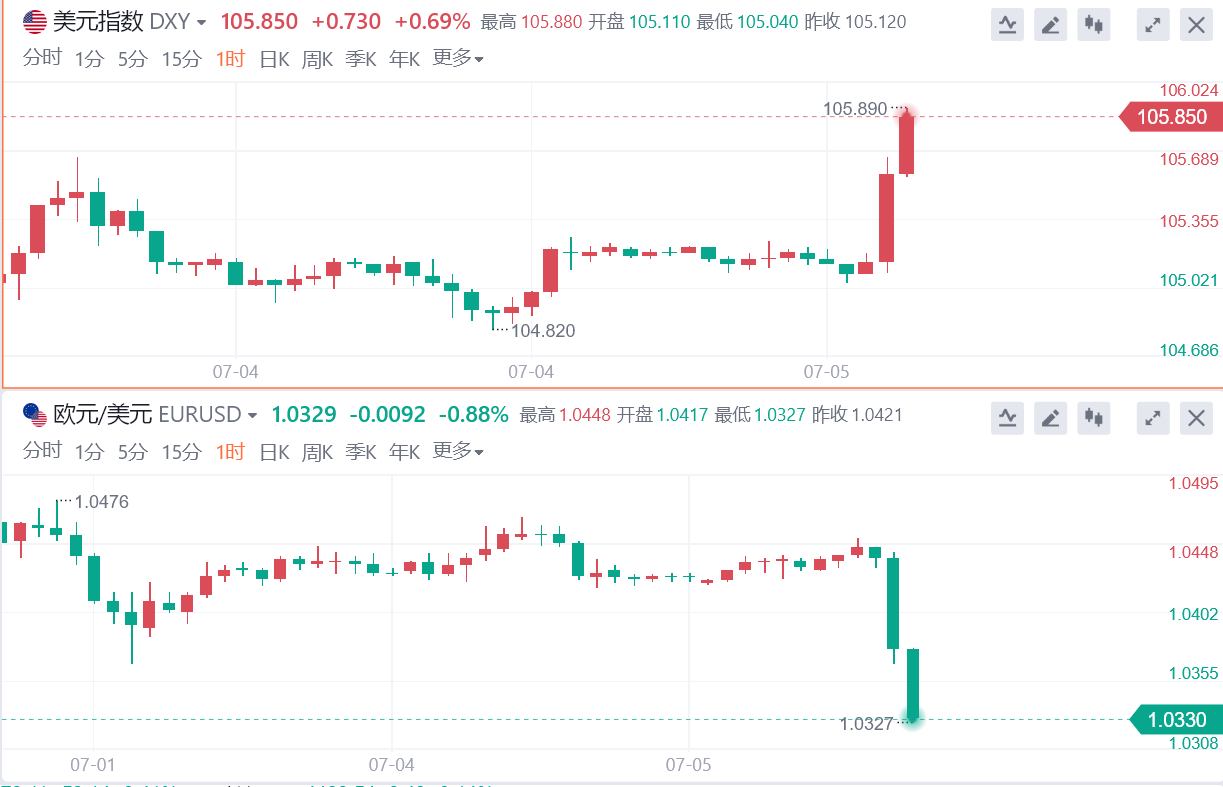Click the 105.850 current price tag
Screen dimensions: 1223x787
(x=1171, y=117)
